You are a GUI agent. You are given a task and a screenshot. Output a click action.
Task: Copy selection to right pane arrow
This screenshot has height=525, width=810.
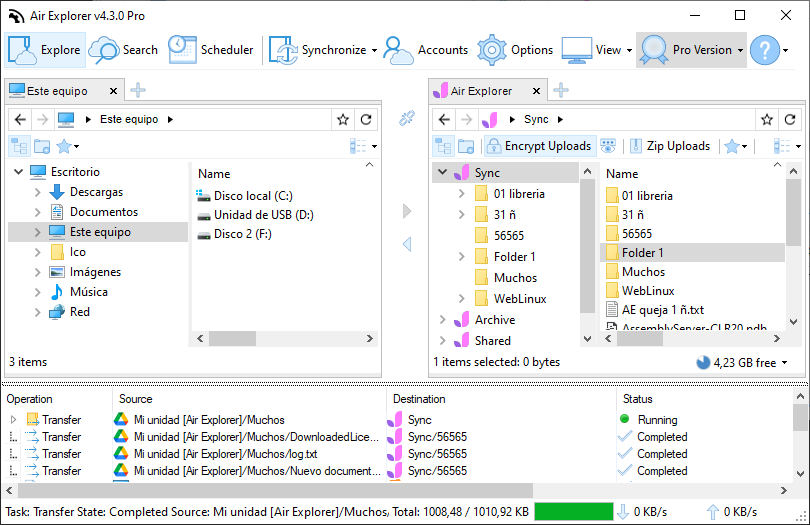point(407,211)
